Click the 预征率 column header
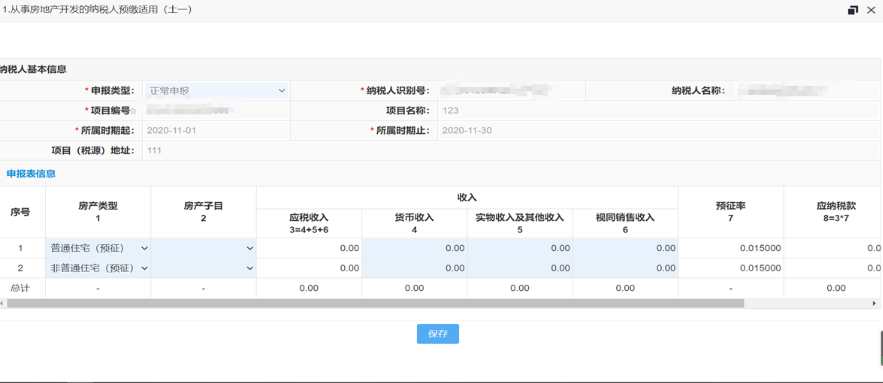The image size is (883, 383). pyautogui.click(x=731, y=212)
